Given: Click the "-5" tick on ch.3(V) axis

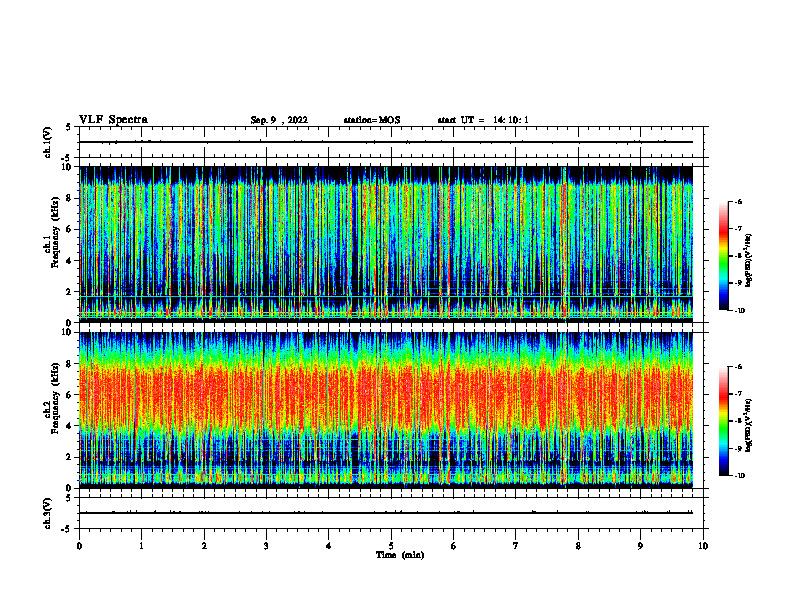Looking at the screenshot, I should click(x=67, y=529).
